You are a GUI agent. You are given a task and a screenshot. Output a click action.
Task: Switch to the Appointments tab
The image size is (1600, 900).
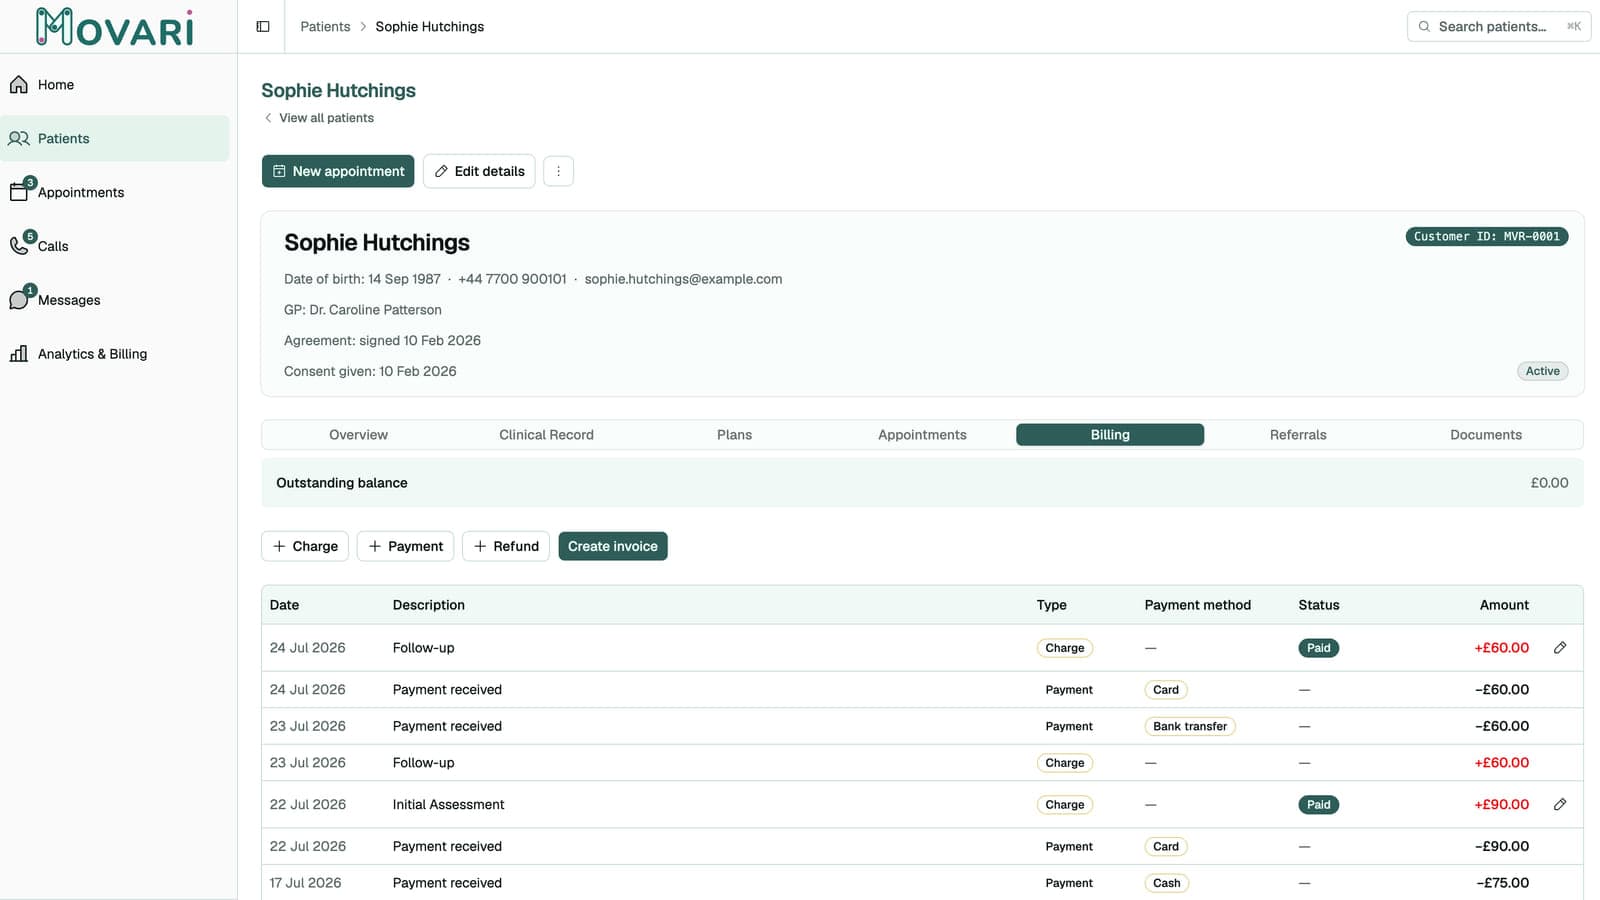[x=922, y=435]
